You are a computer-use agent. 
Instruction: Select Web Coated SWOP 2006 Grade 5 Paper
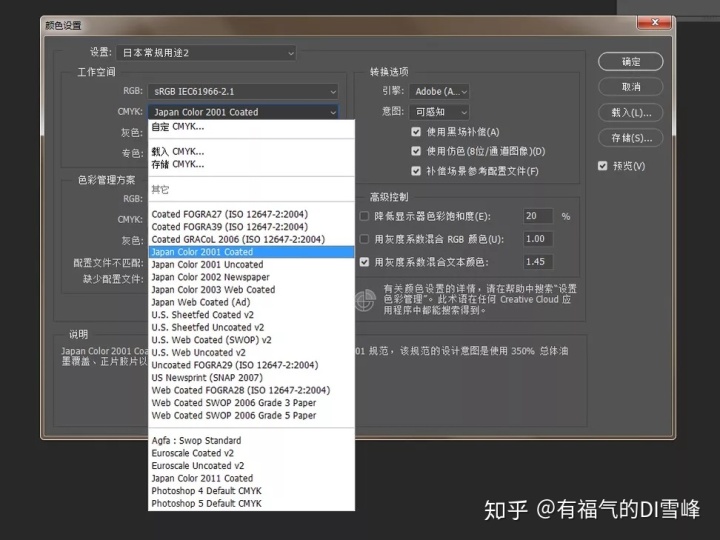(251, 416)
